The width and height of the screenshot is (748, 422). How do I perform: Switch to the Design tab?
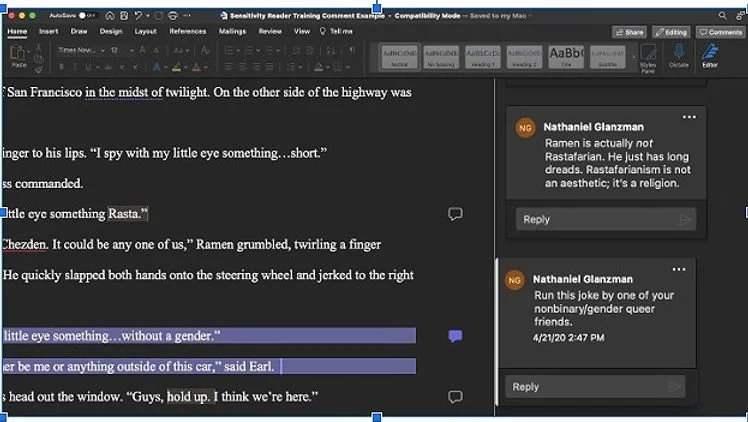click(111, 31)
